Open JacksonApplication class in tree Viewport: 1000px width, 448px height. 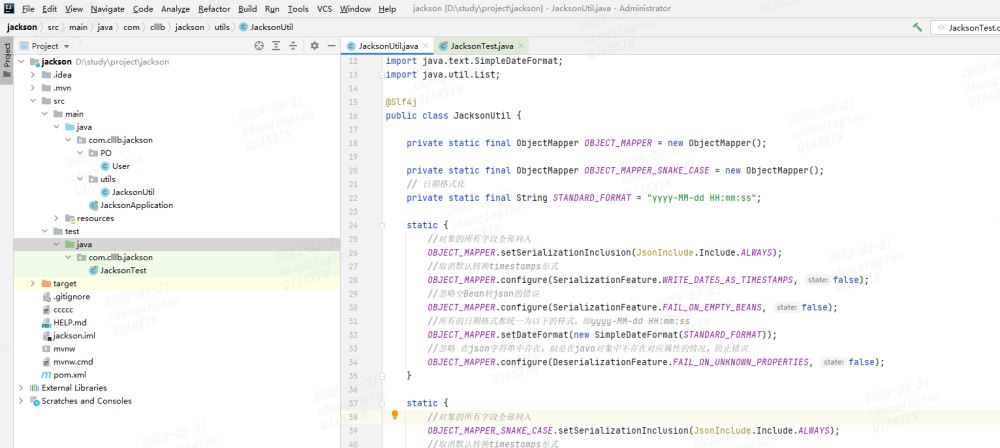[136, 205]
